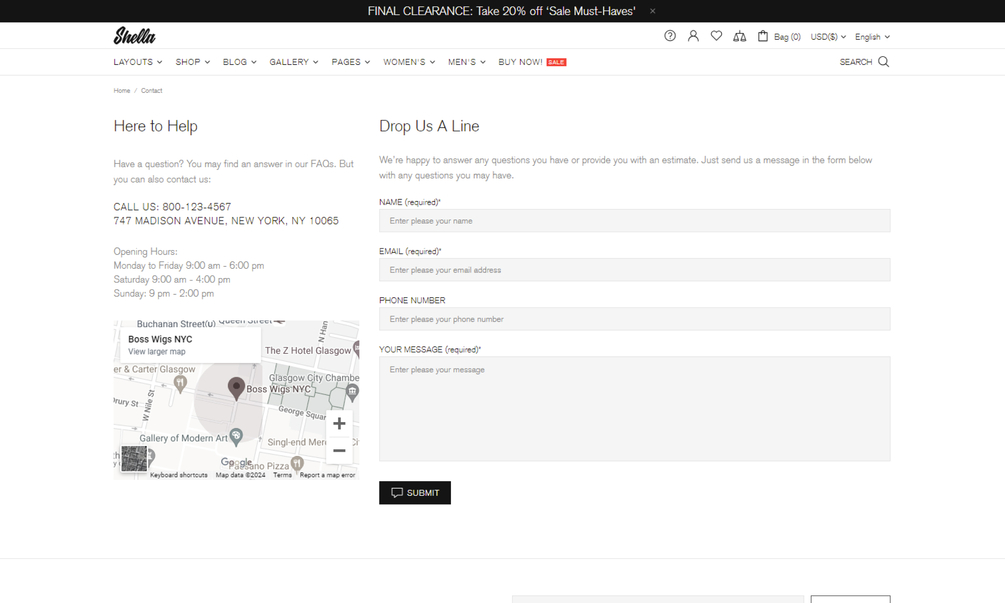Open the map Terms link
1005x603 pixels.
282,475
